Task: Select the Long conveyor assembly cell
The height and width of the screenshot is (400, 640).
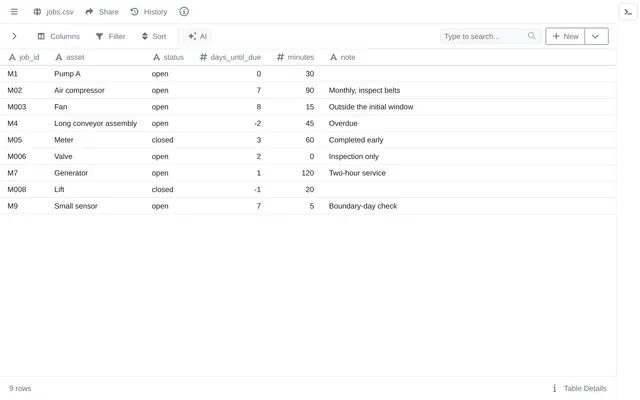Action: (x=96, y=123)
